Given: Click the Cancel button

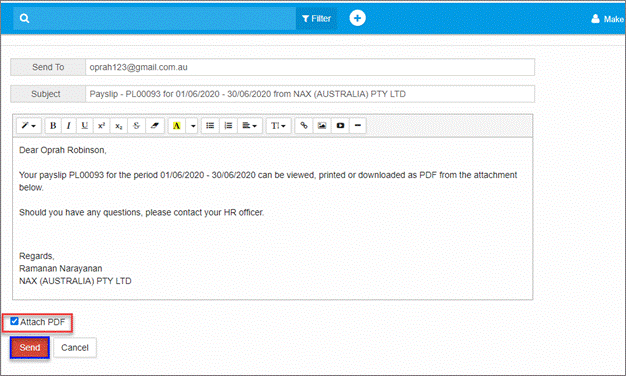Looking at the screenshot, I should [x=75, y=348].
